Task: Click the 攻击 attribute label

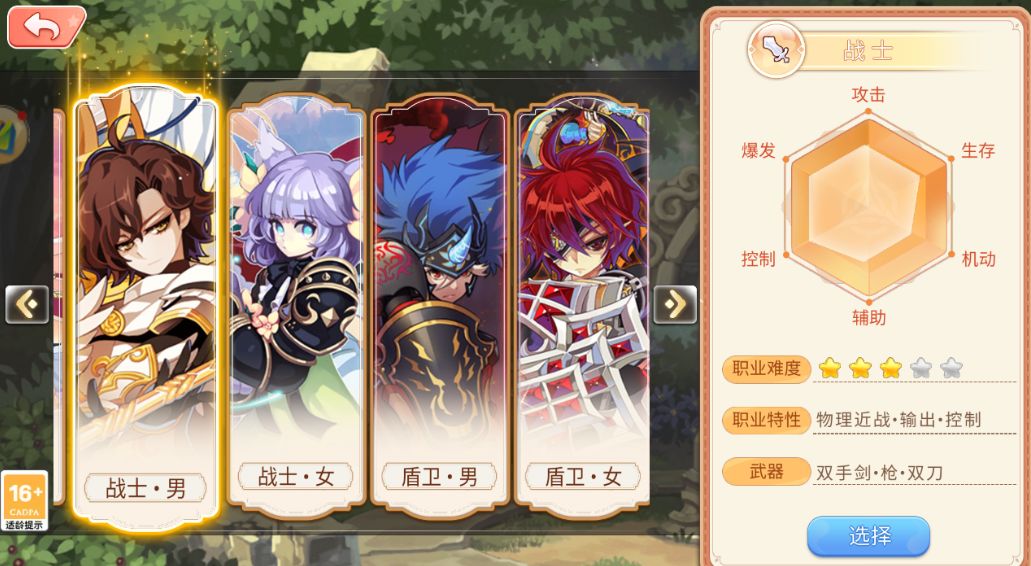Action: pyautogui.click(x=868, y=95)
